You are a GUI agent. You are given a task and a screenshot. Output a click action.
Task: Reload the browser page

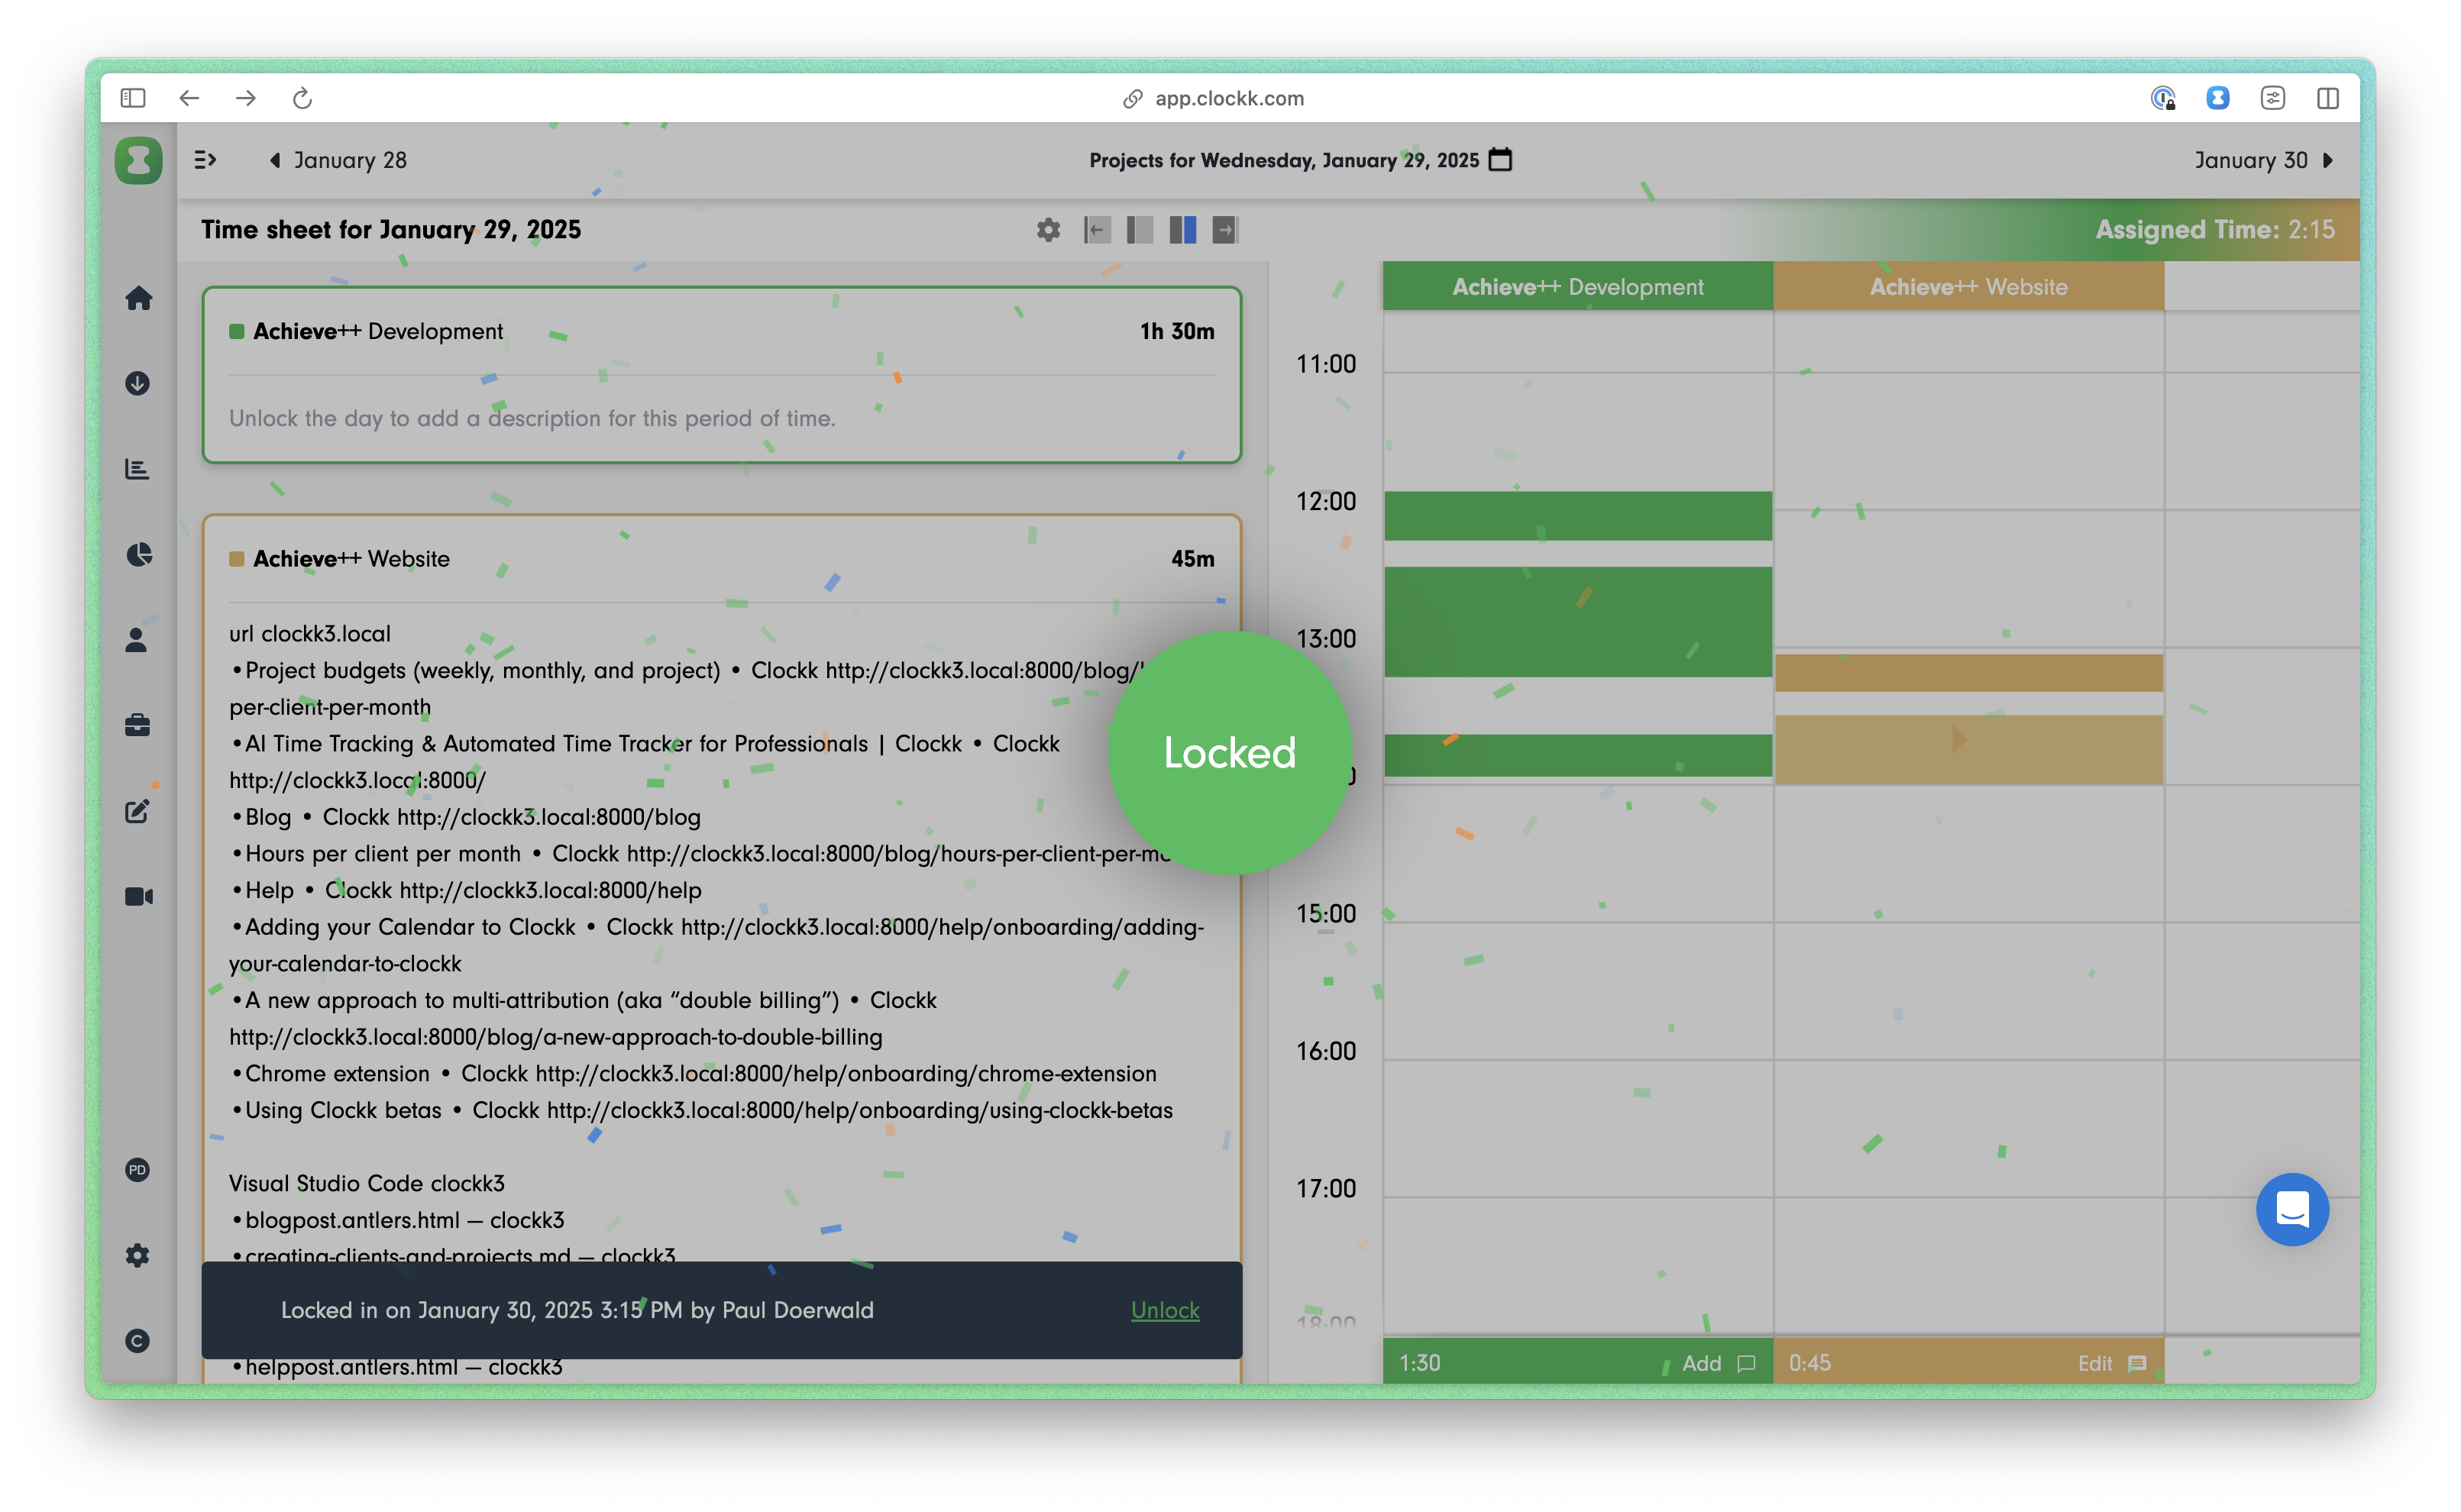303,98
